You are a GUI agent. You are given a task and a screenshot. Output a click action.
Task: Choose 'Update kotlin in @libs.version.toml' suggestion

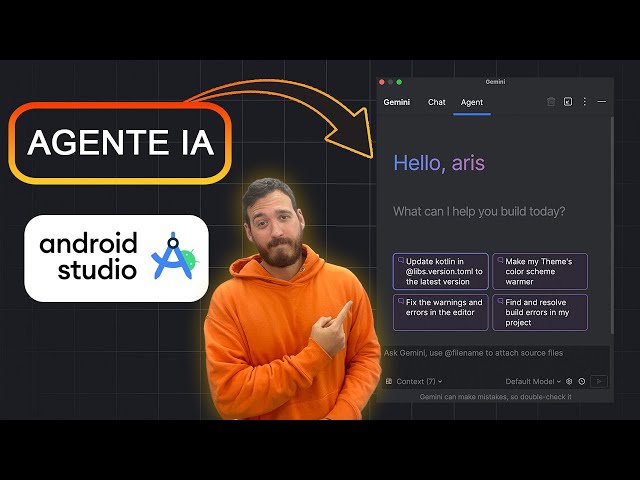(440, 271)
